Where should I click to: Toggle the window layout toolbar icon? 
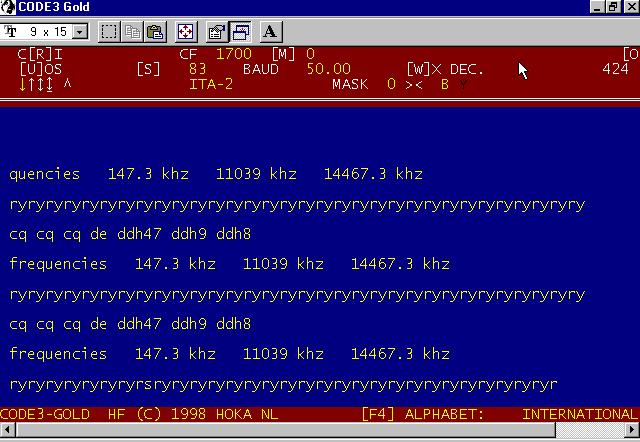tap(240, 31)
